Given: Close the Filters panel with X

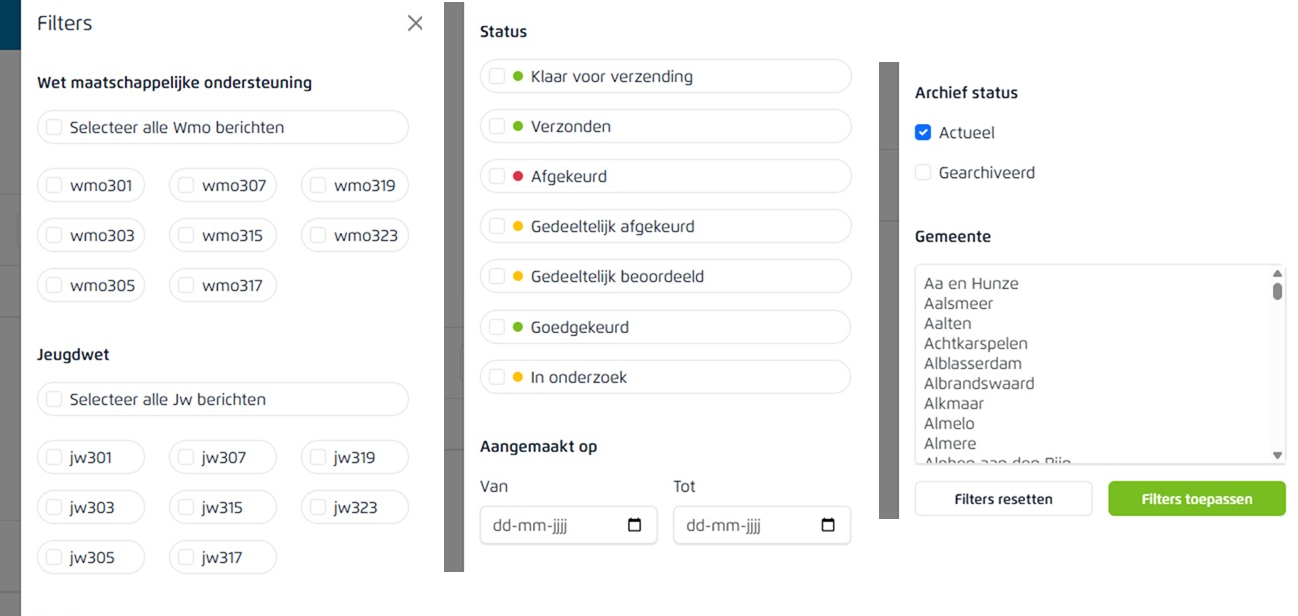Looking at the screenshot, I should [x=414, y=23].
